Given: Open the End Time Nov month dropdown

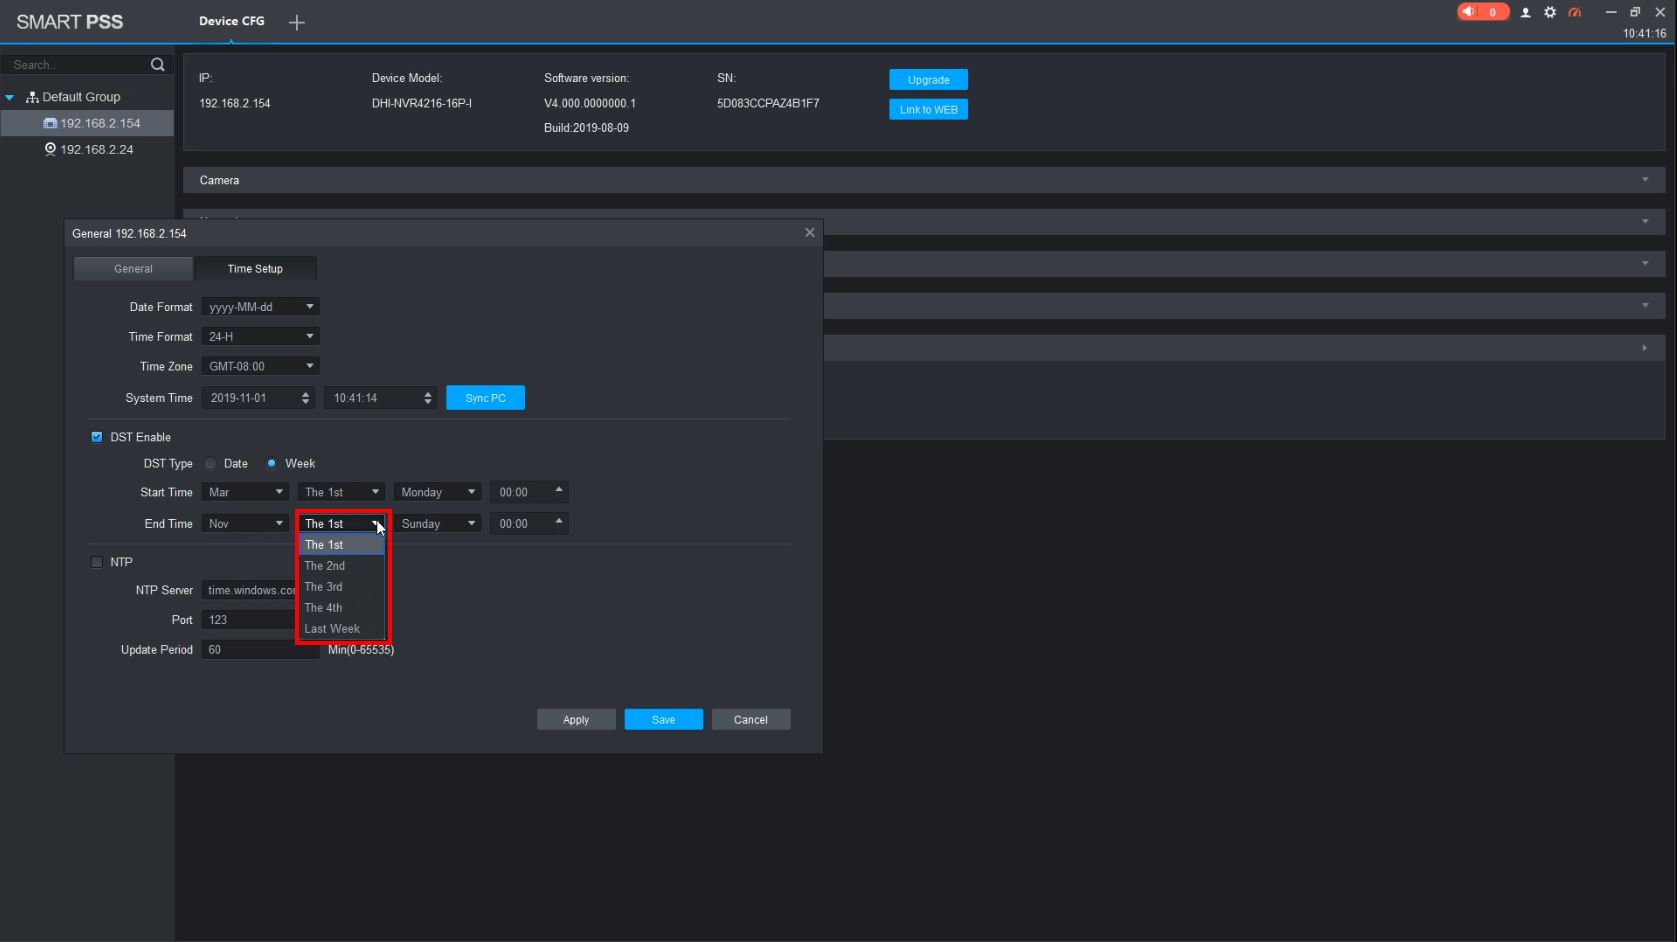Looking at the screenshot, I should pyautogui.click(x=245, y=524).
